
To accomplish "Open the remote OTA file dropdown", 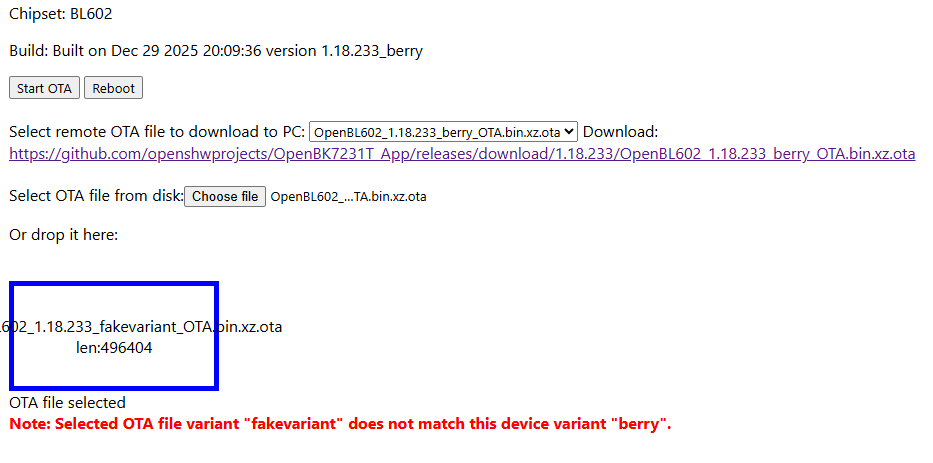I will point(443,132).
